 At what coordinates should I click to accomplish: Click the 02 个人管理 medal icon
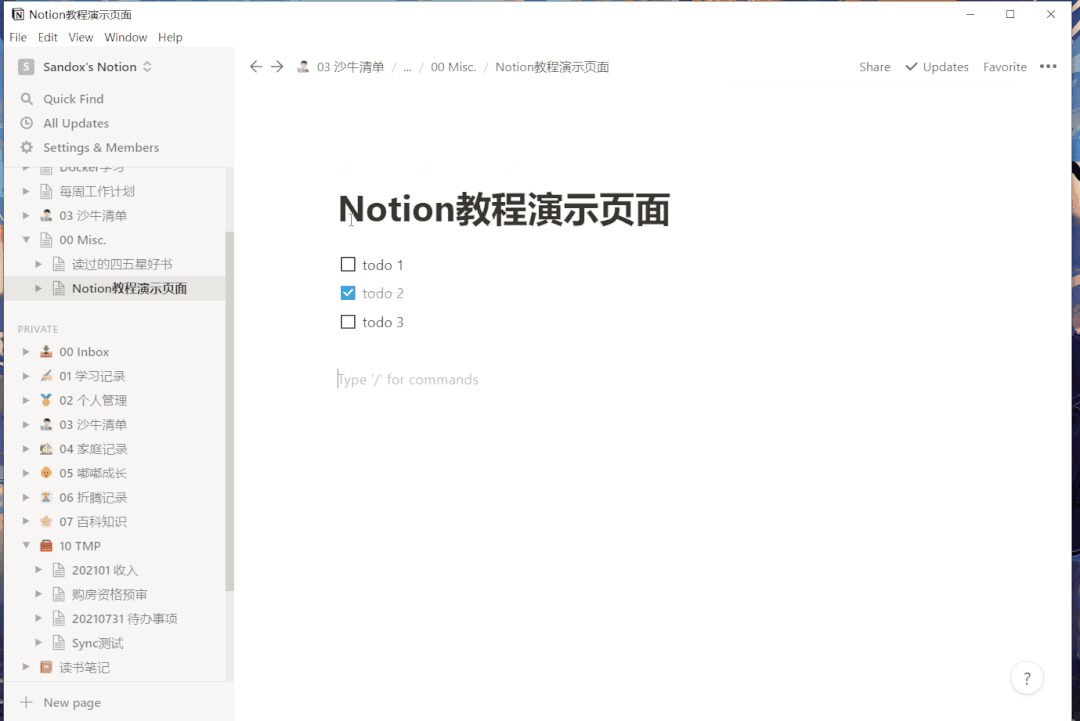click(x=46, y=400)
